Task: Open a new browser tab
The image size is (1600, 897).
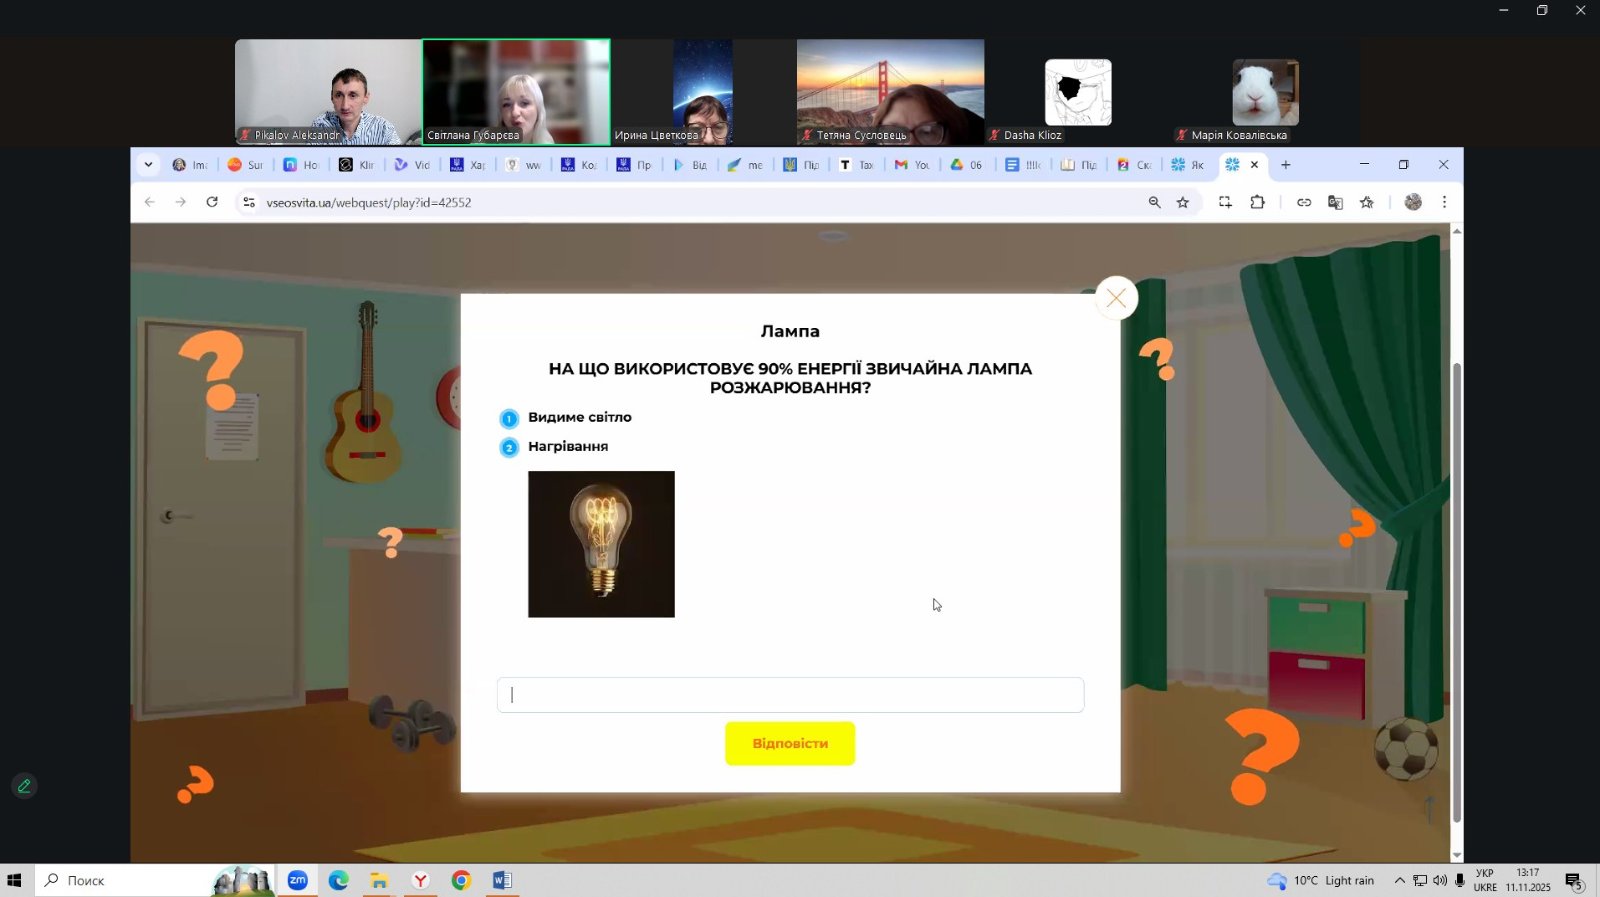Action: click(1286, 165)
